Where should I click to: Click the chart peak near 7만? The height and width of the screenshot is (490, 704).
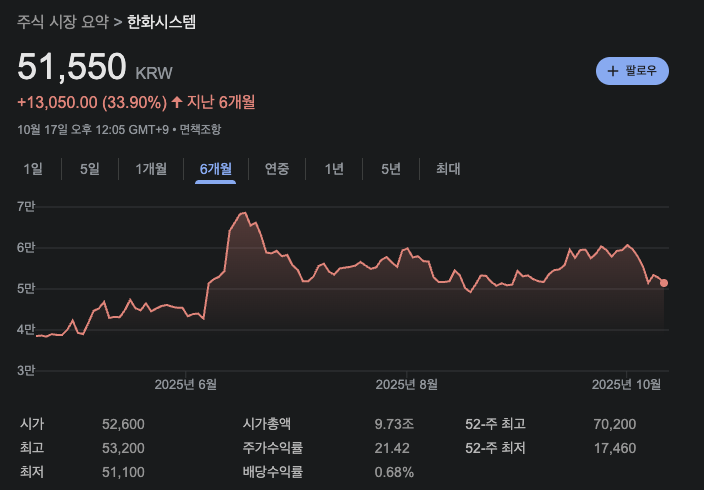click(242, 213)
